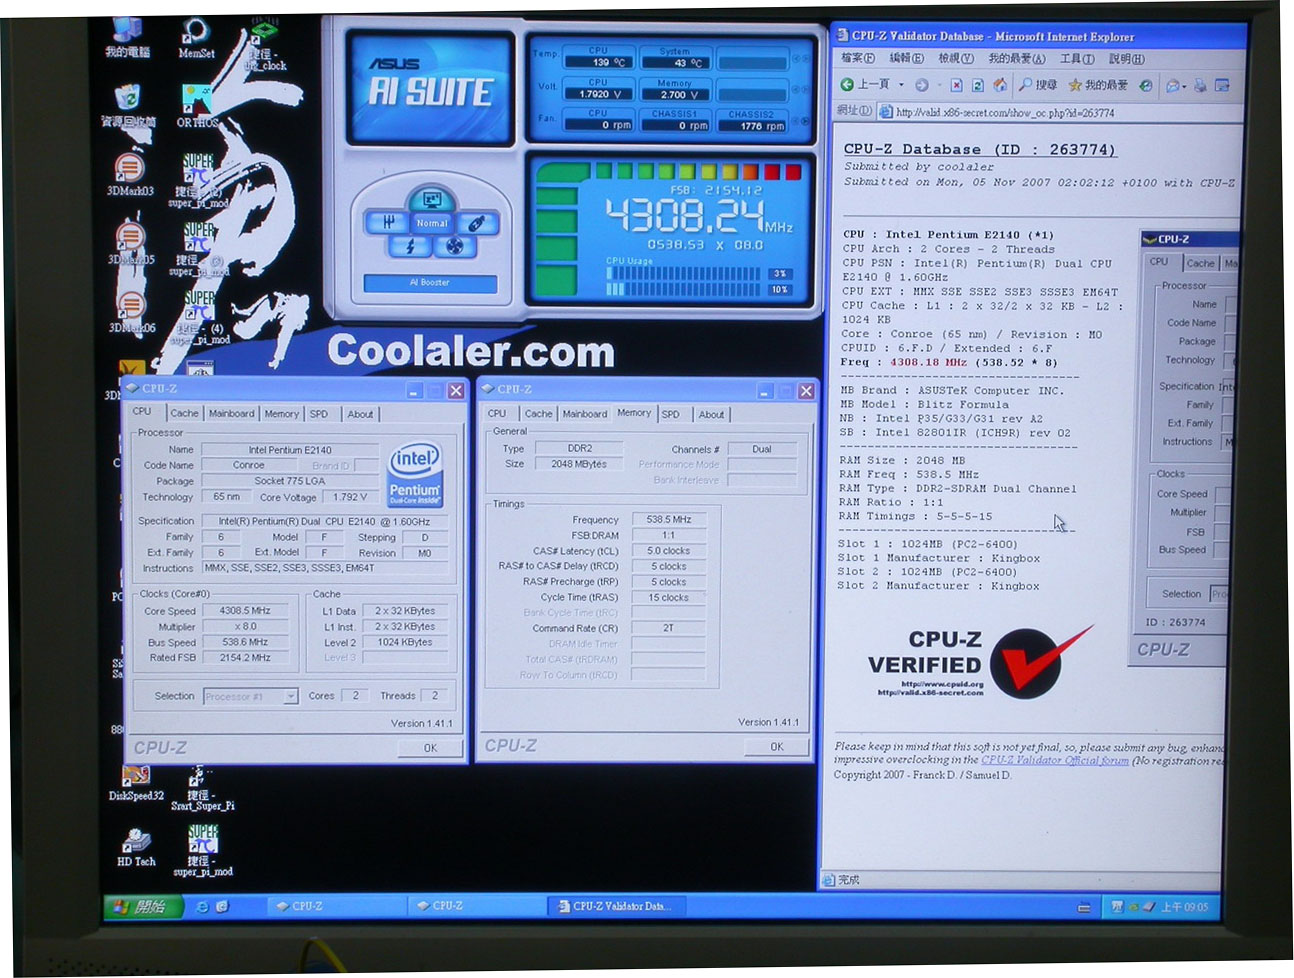Click the IE Mail envelope icon
This screenshot has height=978, width=1294.
click(1173, 85)
